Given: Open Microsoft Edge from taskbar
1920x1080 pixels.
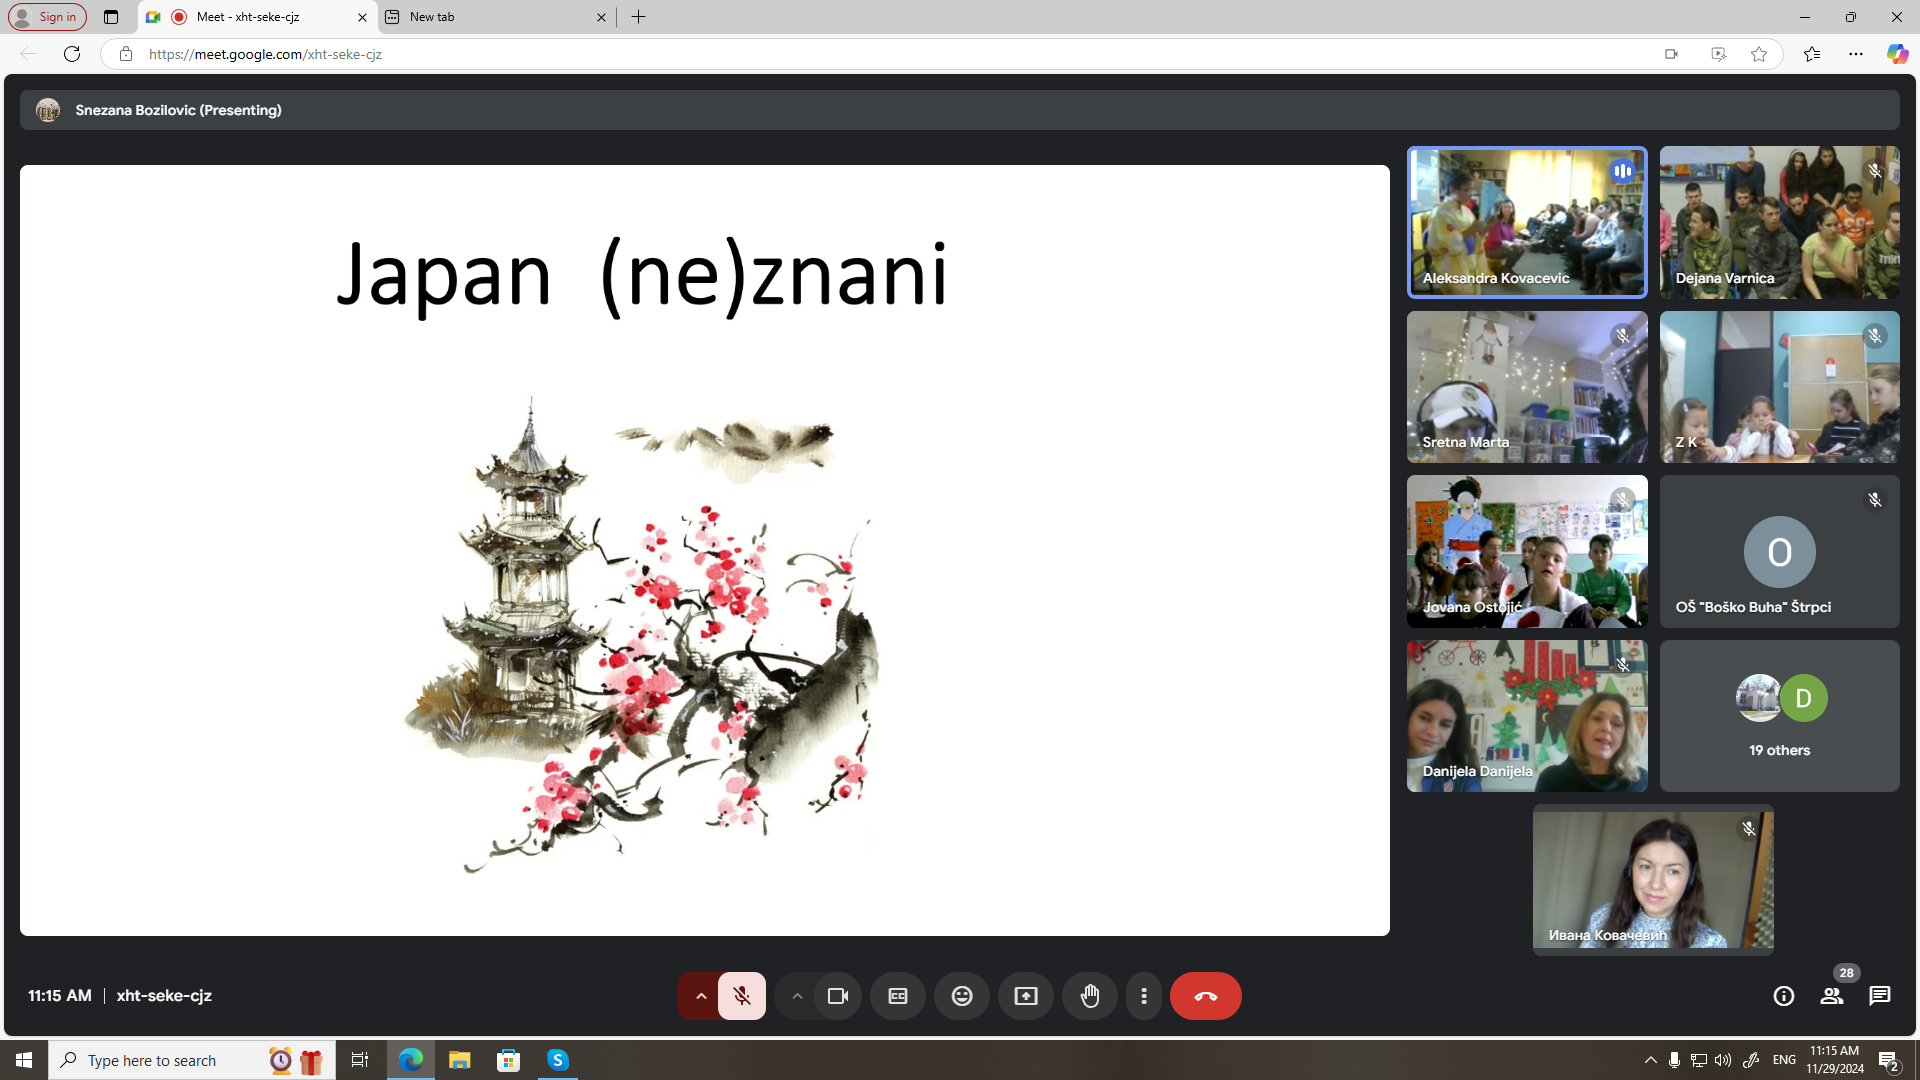Looking at the screenshot, I should (x=411, y=1060).
